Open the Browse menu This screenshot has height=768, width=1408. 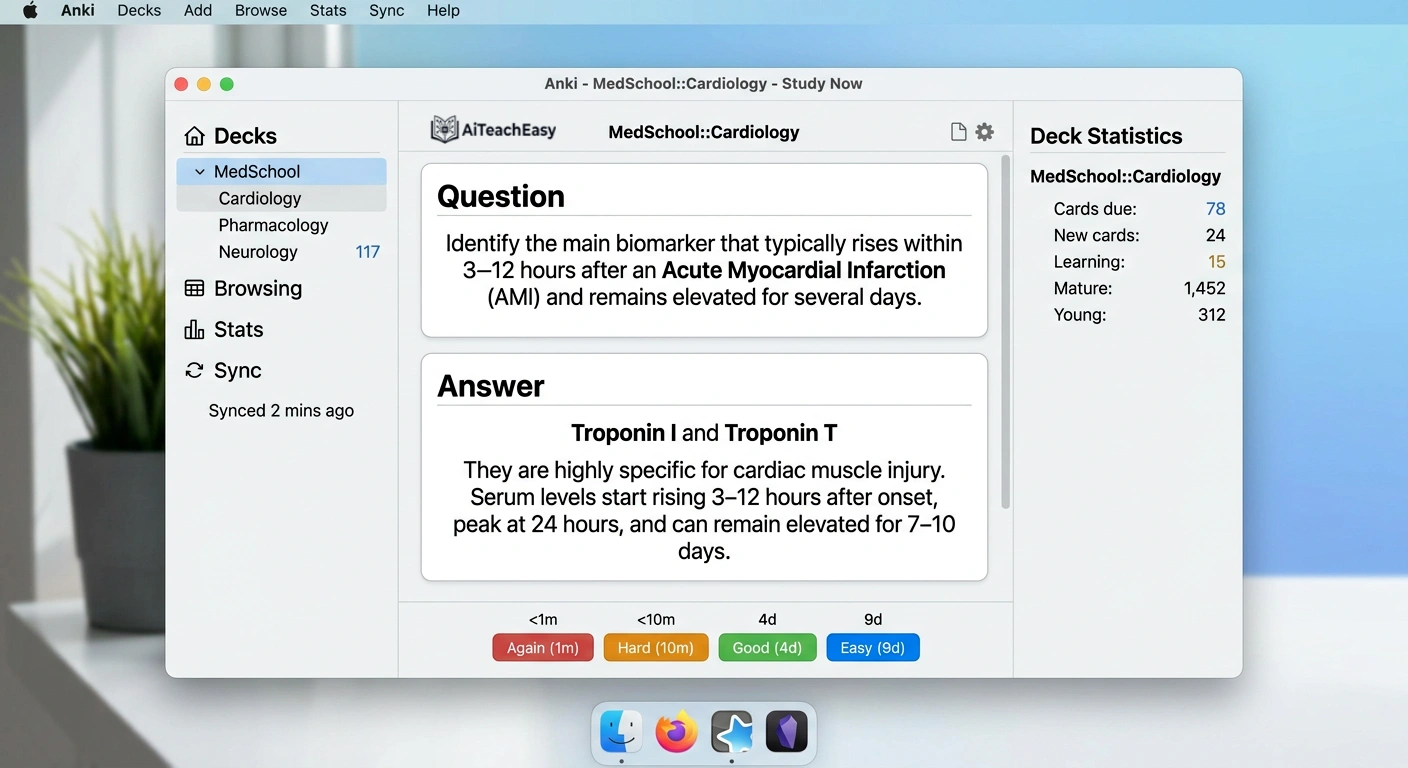click(x=261, y=11)
